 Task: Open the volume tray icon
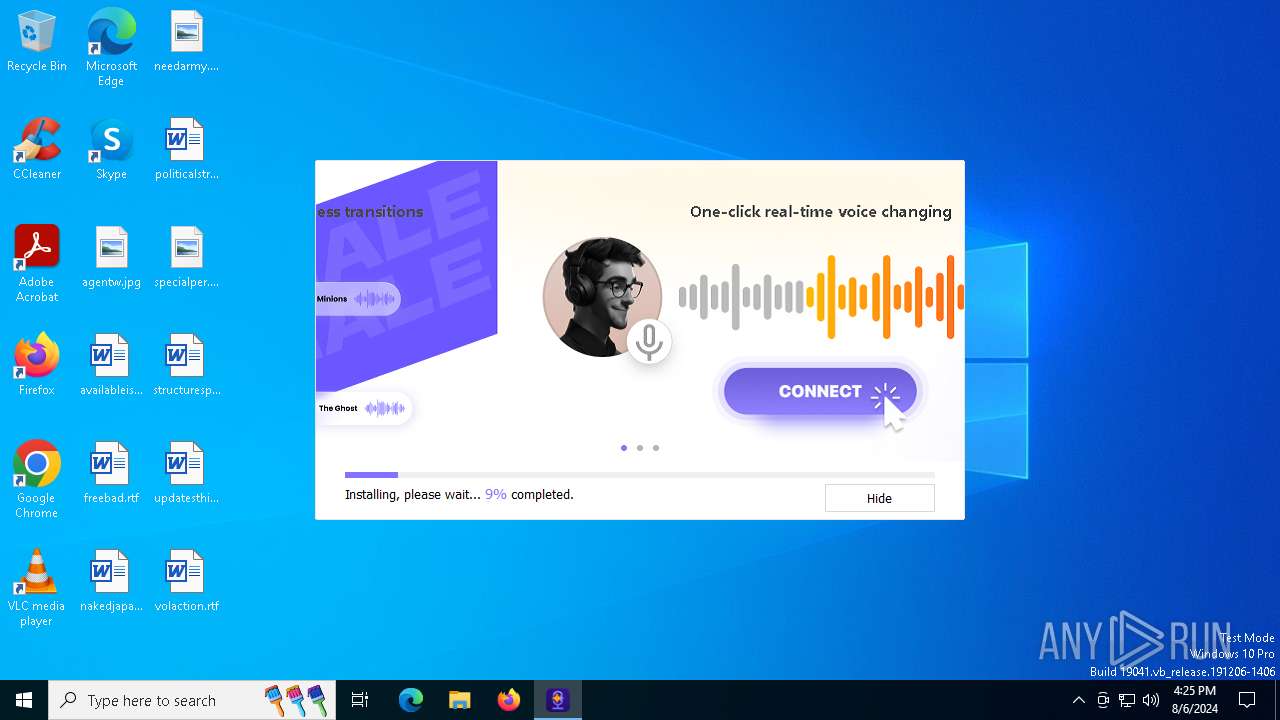click(1151, 700)
